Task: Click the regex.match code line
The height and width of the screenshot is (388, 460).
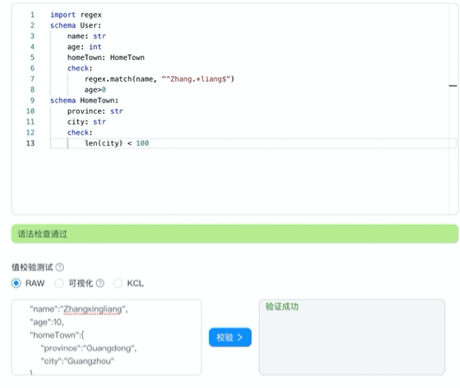Action: [x=159, y=79]
